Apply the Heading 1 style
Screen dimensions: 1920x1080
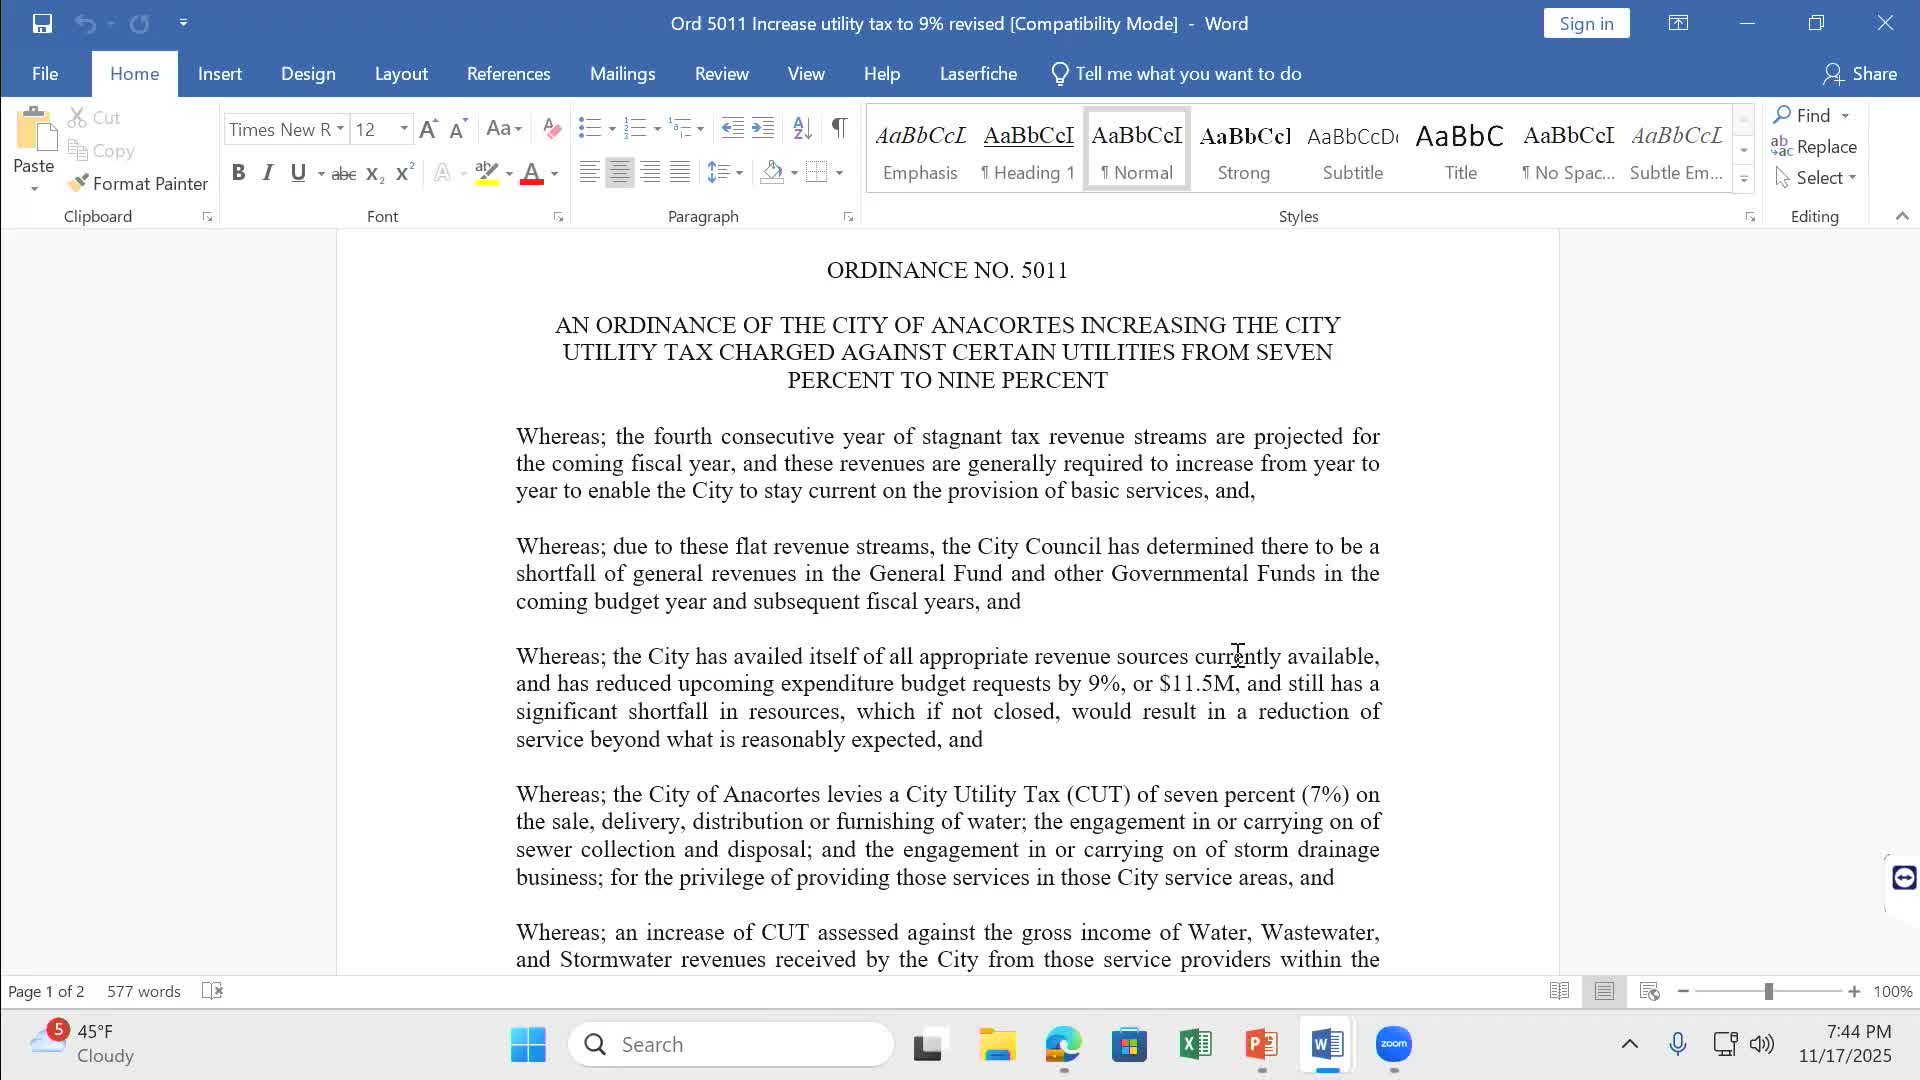[1028, 148]
